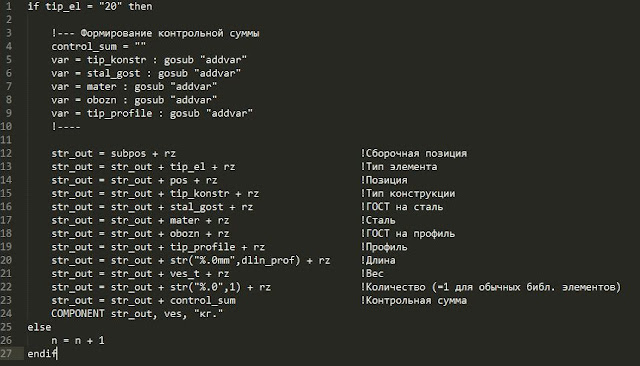Click 'dlin_prof' argument on line 20
640x366 pixels.
(268, 260)
